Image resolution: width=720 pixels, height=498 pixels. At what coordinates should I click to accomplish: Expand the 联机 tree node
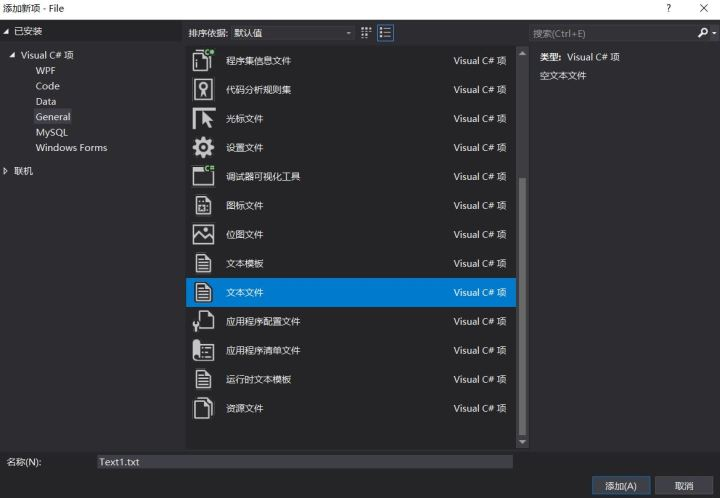7,171
